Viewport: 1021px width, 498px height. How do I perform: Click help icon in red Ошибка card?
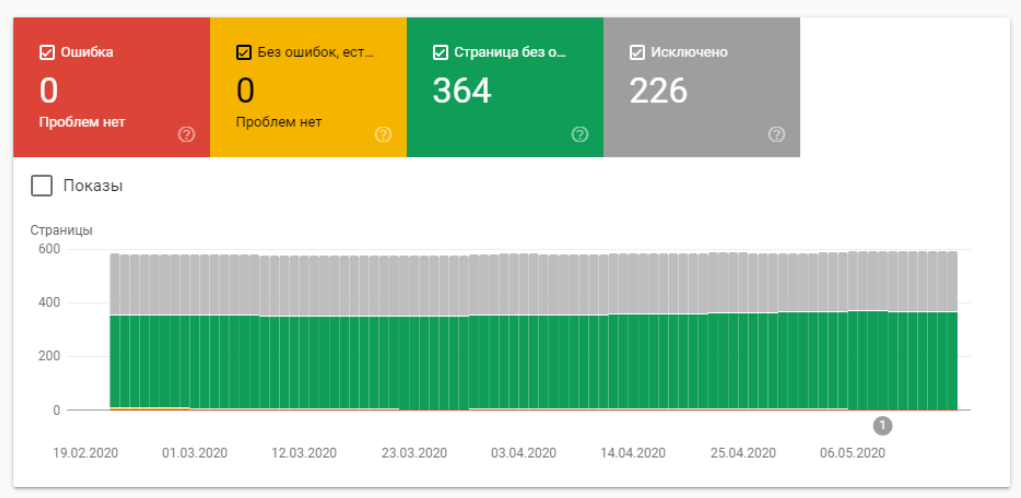186,135
